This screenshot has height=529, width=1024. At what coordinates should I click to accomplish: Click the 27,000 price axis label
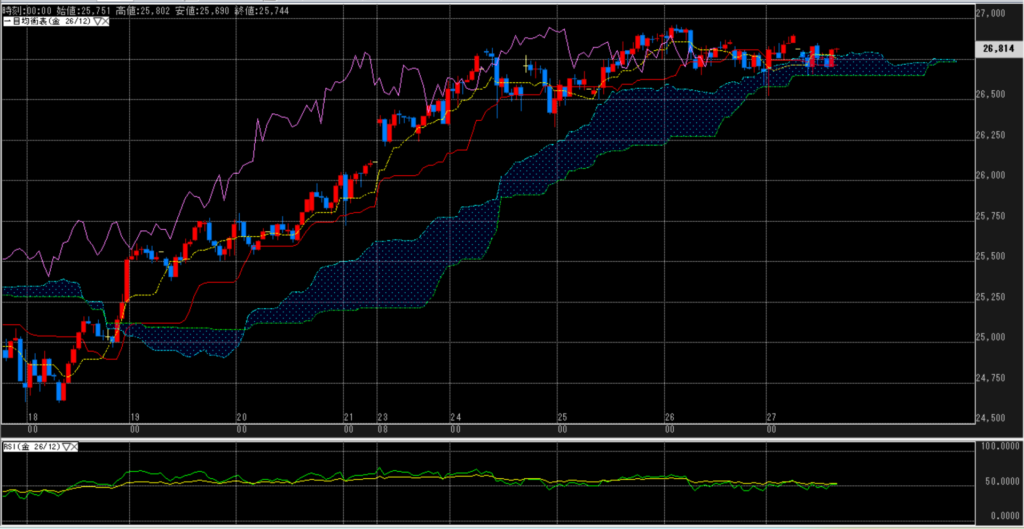(993, 13)
